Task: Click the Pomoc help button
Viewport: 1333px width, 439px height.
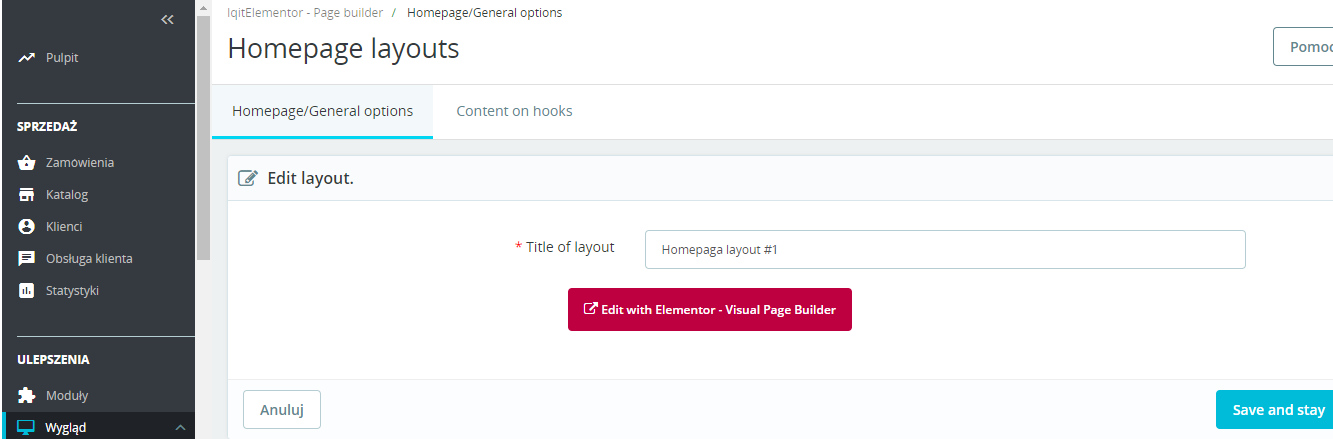Action: tap(1303, 47)
